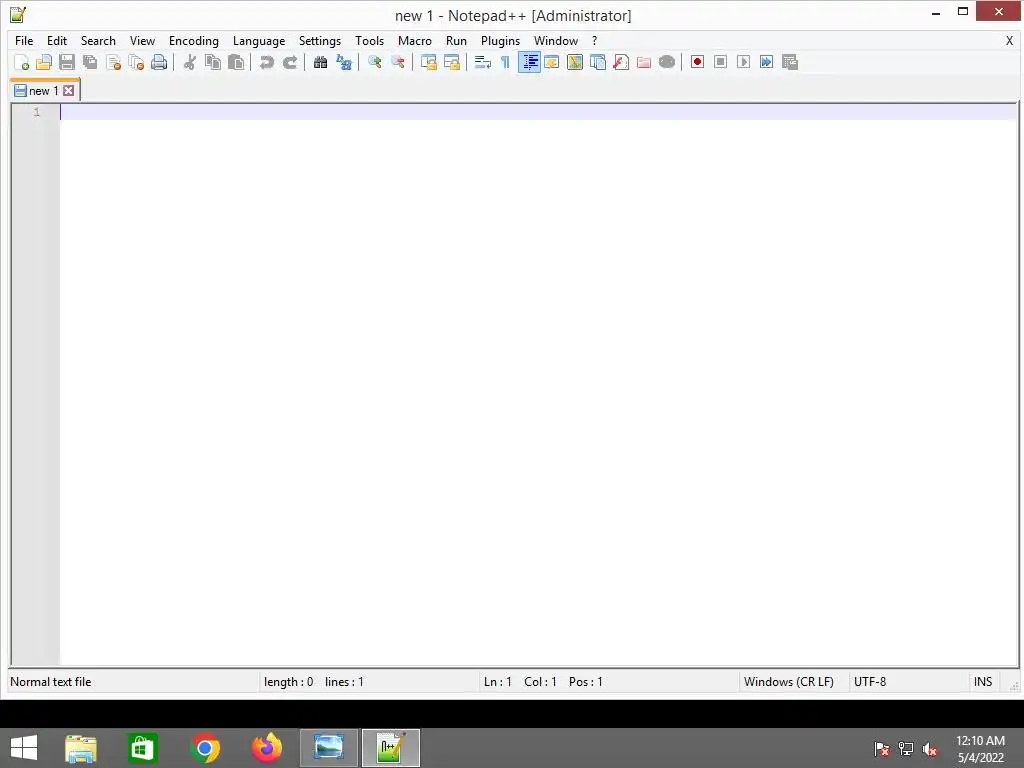Copy selection using the Copy icon
1024x768 pixels.
(212, 62)
